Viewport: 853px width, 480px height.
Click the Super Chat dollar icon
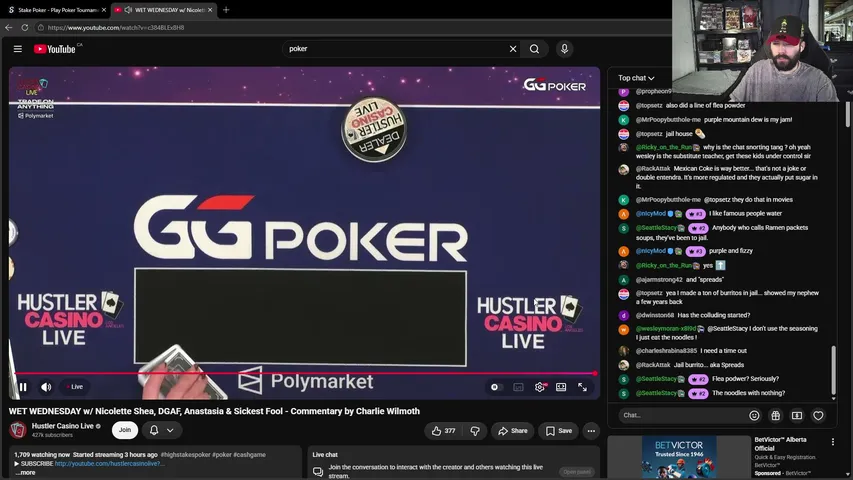click(797, 415)
